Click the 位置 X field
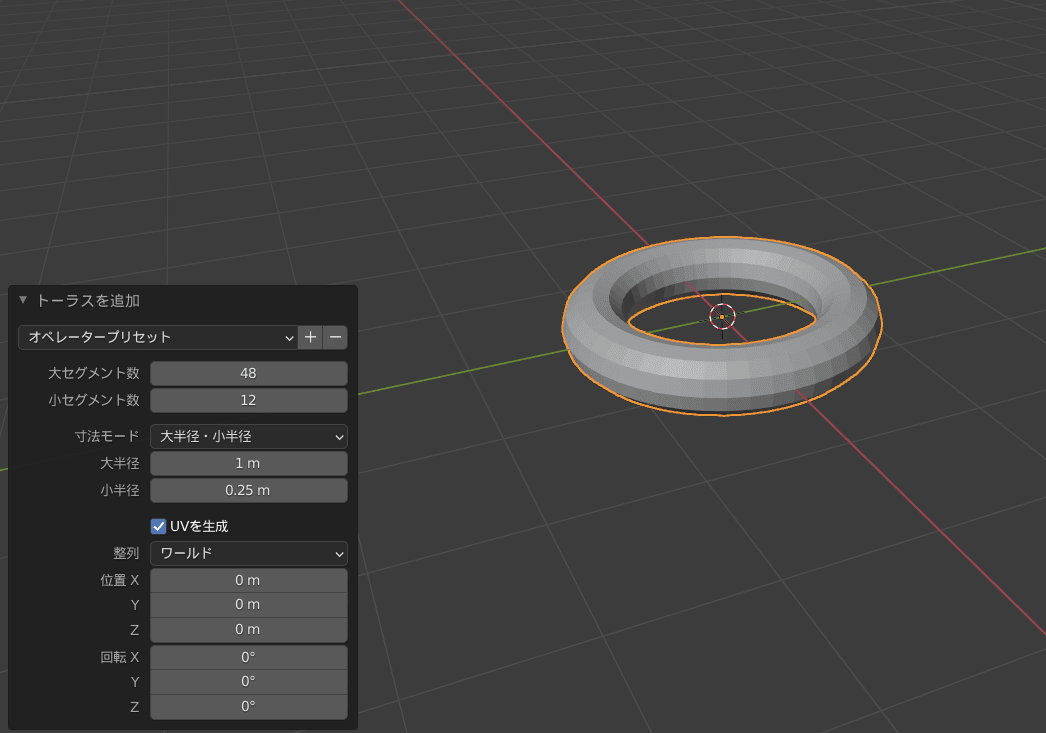Screen dimensions: 1046x733 tap(248, 580)
